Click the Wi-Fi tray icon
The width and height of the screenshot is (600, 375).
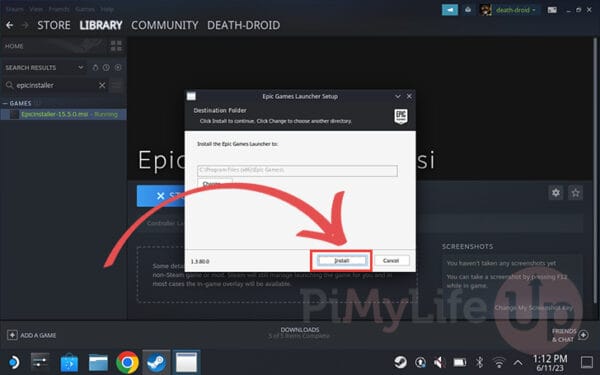pos(499,362)
